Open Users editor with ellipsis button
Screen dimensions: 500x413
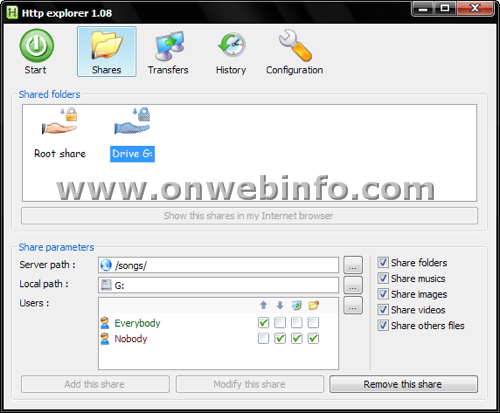tap(353, 305)
